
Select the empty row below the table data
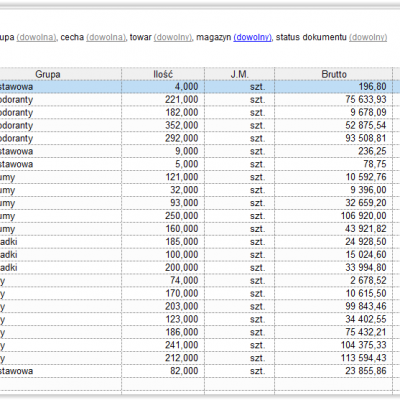tap(200, 384)
